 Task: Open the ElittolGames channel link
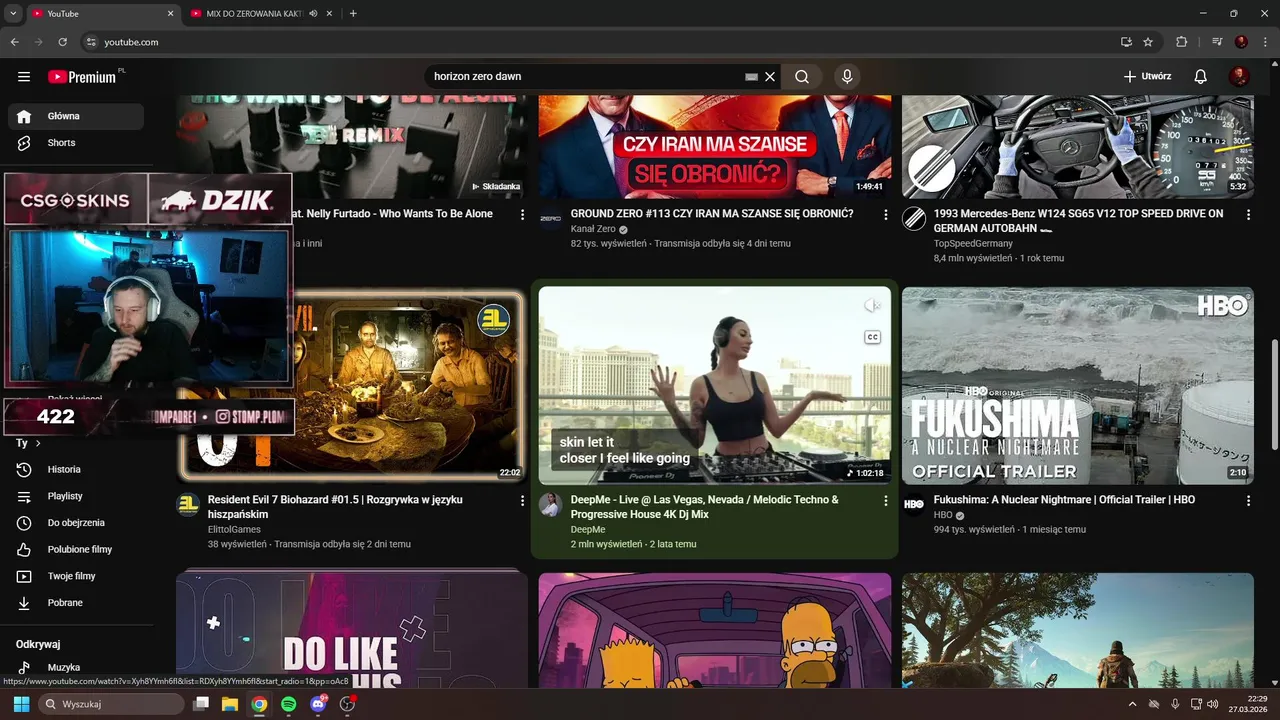click(x=234, y=530)
